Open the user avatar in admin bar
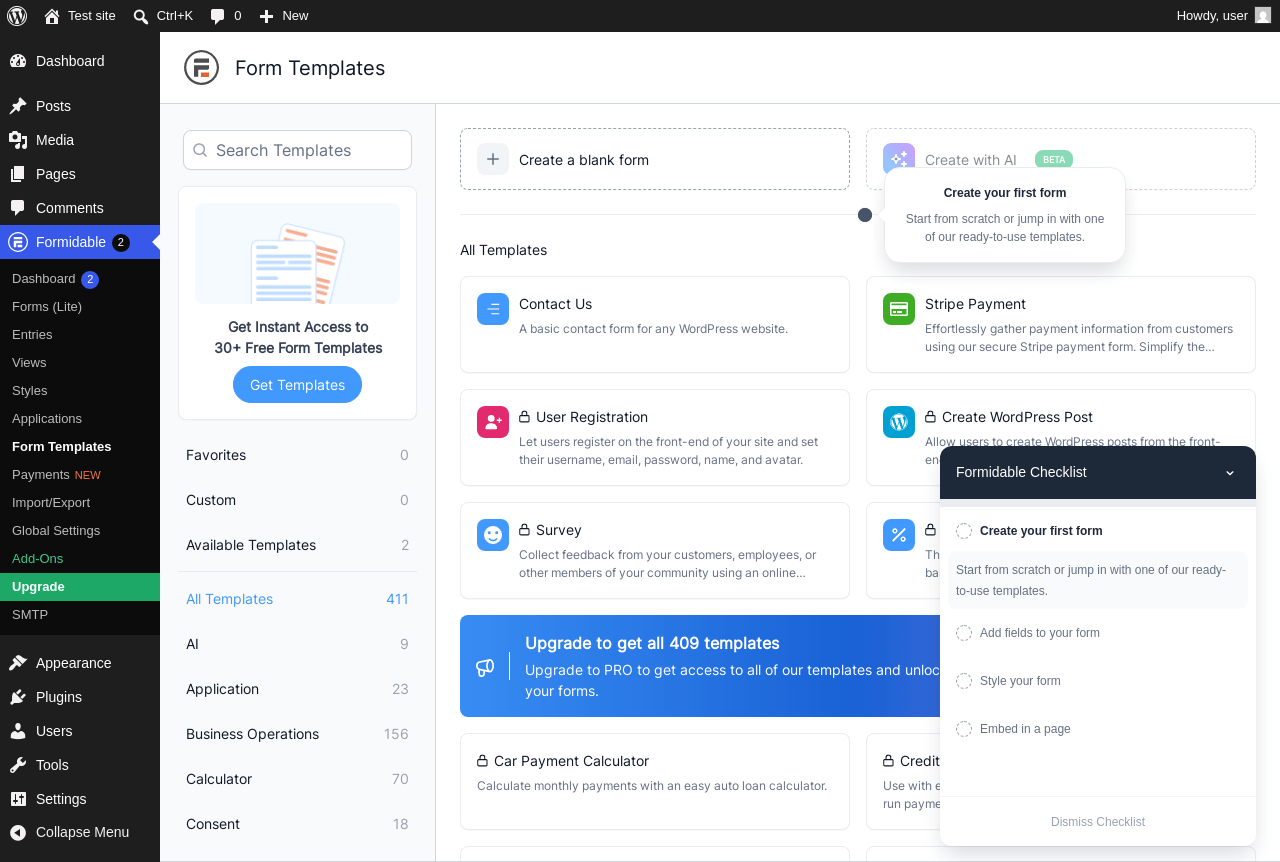 click(x=1263, y=15)
